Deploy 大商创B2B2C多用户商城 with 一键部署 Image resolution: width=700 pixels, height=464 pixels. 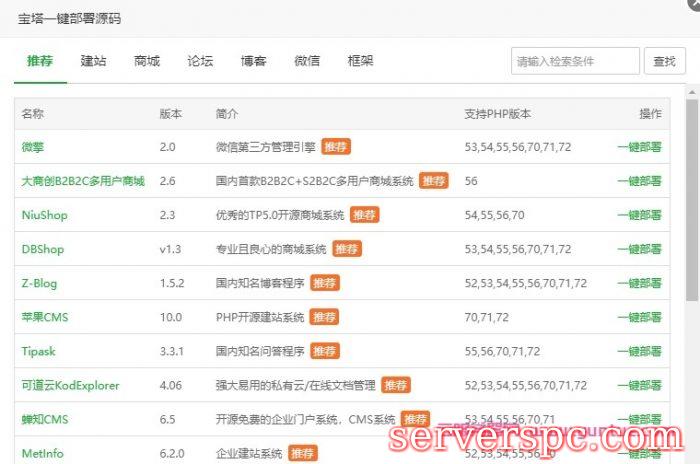click(x=639, y=181)
